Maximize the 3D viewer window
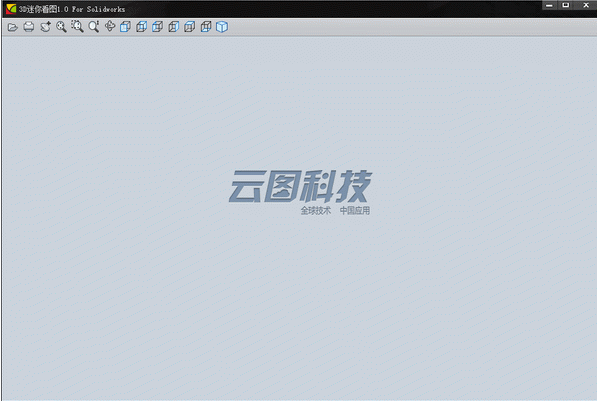This screenshot has width=597, height=401. coord(566,5)
